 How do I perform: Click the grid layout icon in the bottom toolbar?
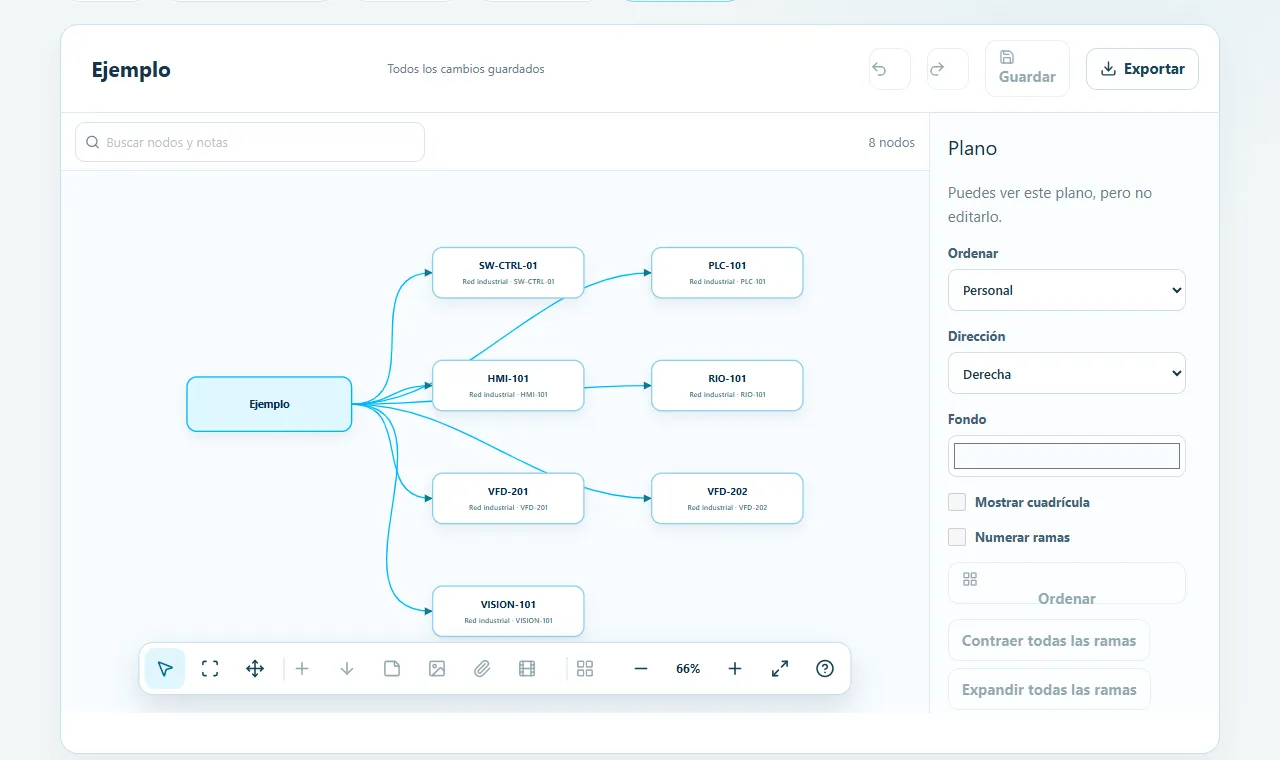point(585,669)
